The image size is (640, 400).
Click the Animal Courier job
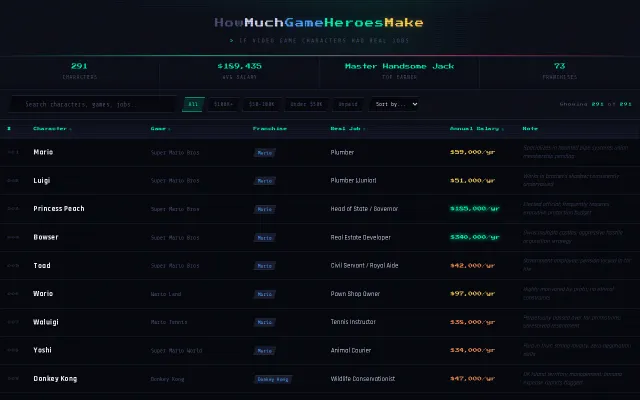pyautogui.click(x=351, y=350)
